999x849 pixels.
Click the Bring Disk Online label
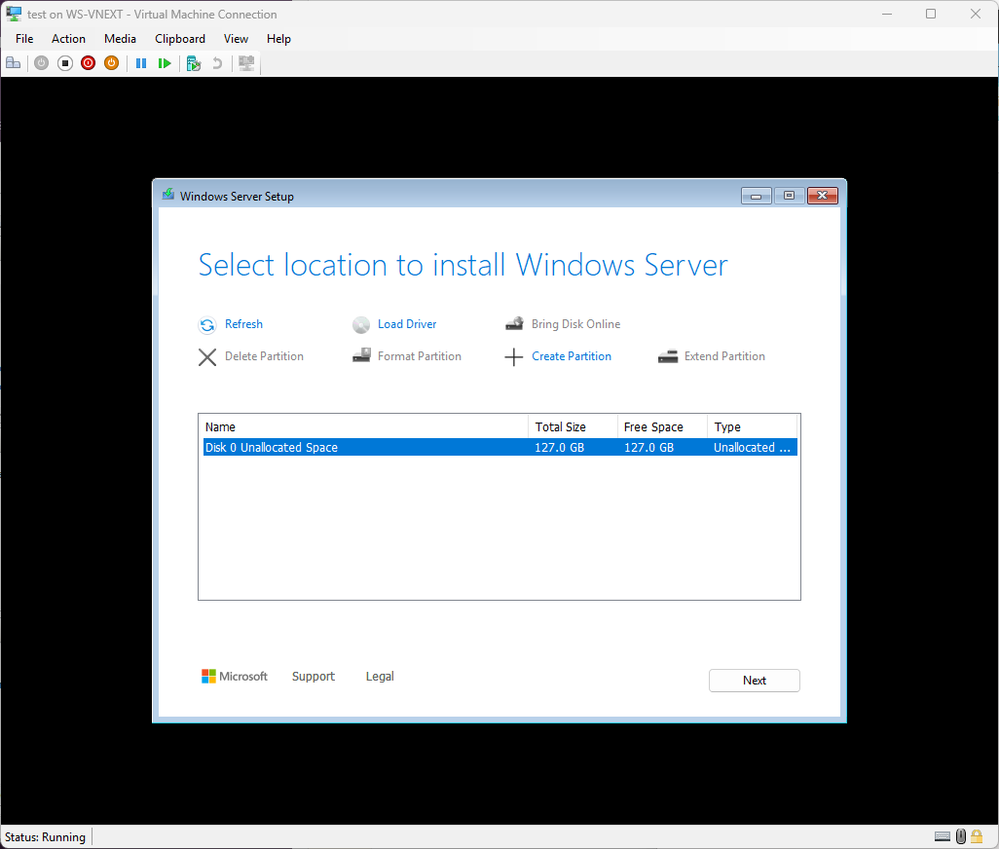point(576,324)
